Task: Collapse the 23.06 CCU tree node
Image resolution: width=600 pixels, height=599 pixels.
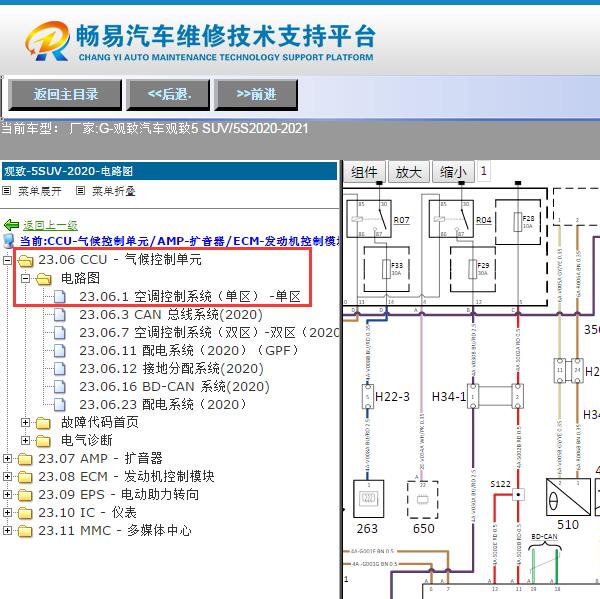Action: click(x=7, y=260)
